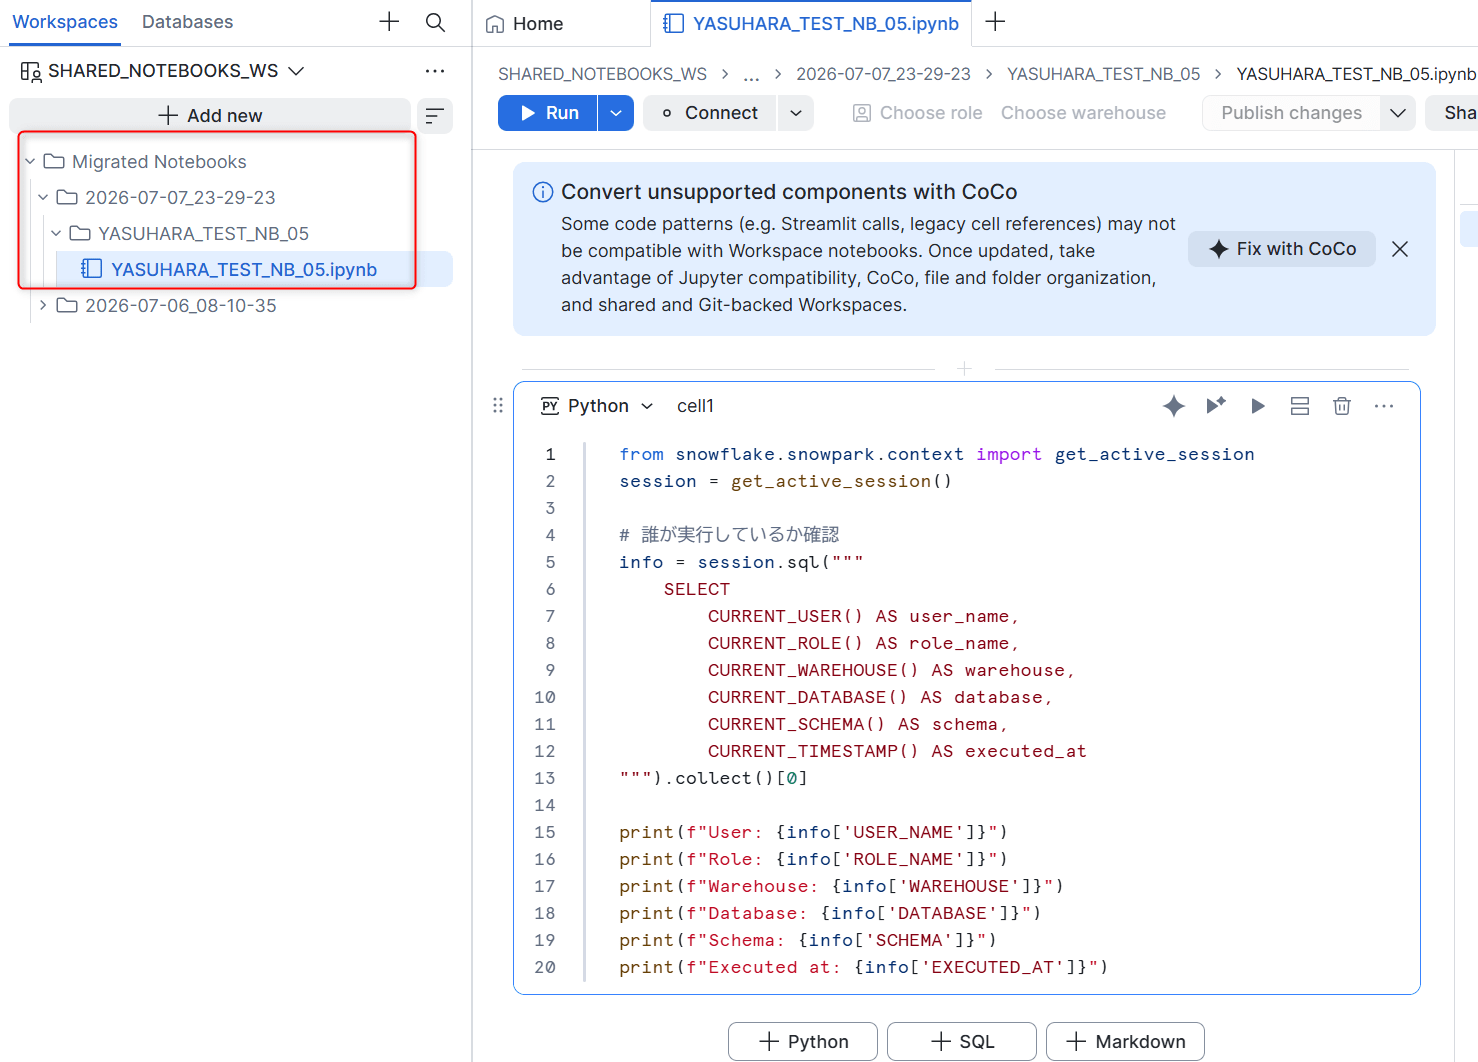Click the workspace icon beside SHARED_NOTEBOOKS_WS
This screenshot has width=1478, height=1062.
pyautogui.click(x=31, y=71)
